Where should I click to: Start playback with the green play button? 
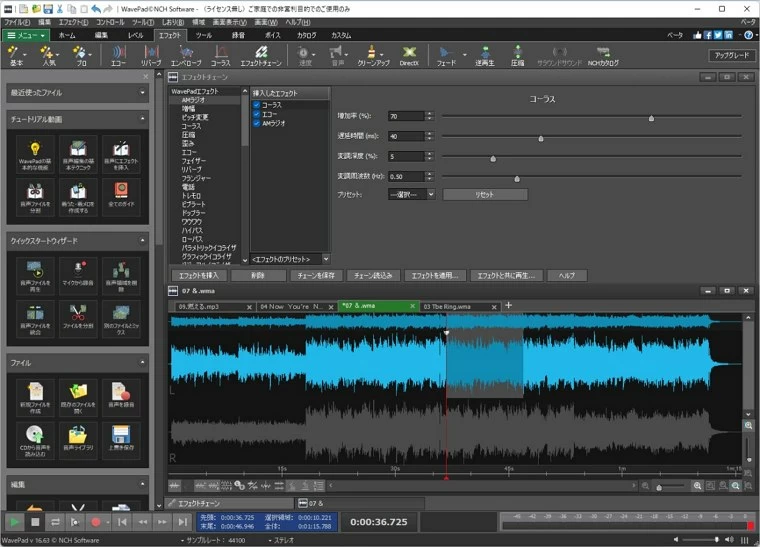pos(15,522)
